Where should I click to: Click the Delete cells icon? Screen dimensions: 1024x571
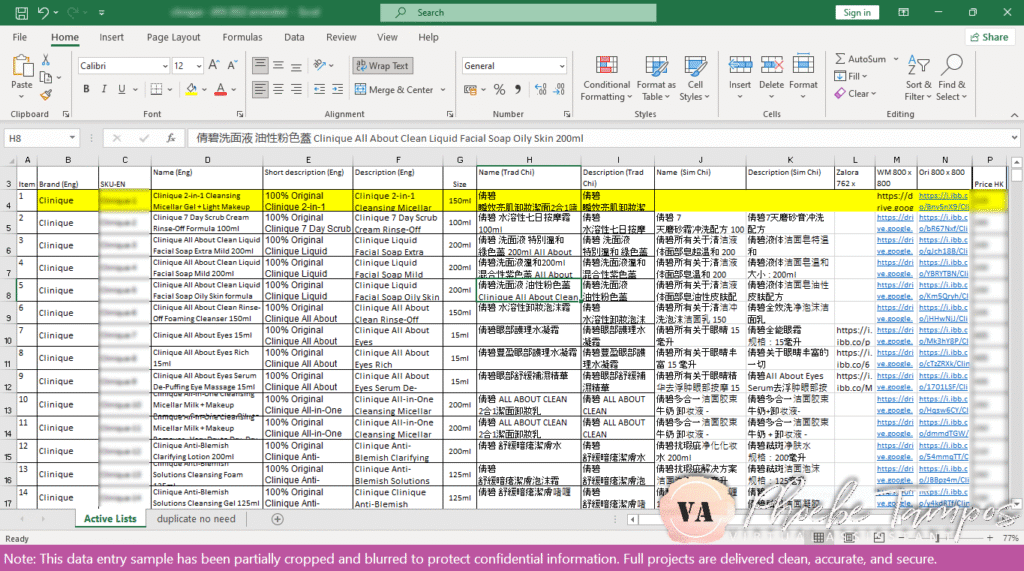pos(771,65)
